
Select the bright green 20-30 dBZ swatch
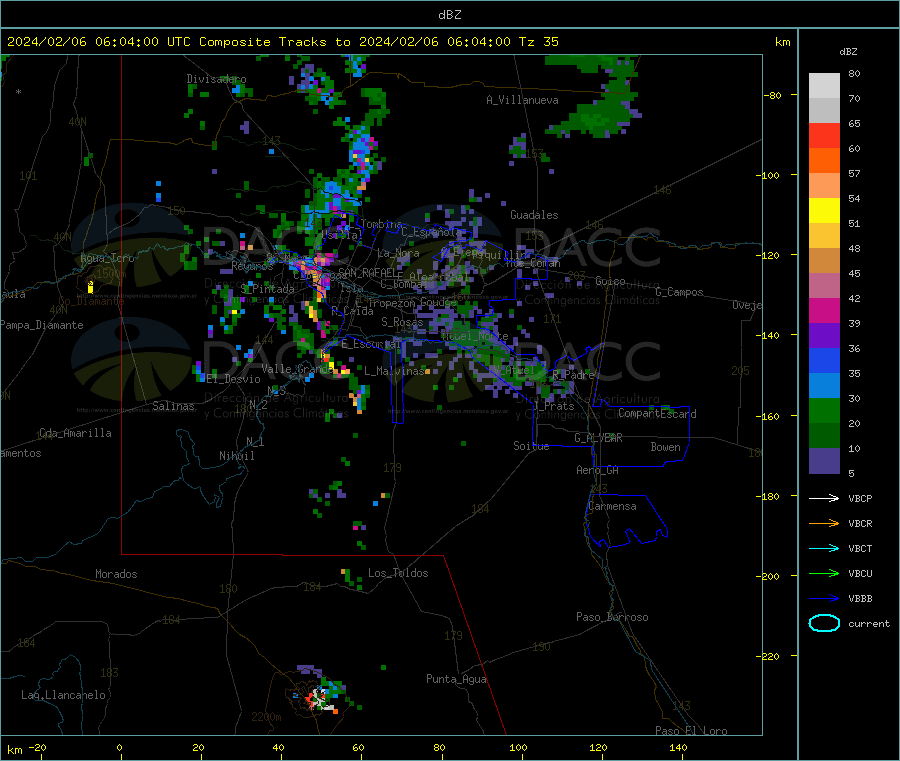point(824,410)
